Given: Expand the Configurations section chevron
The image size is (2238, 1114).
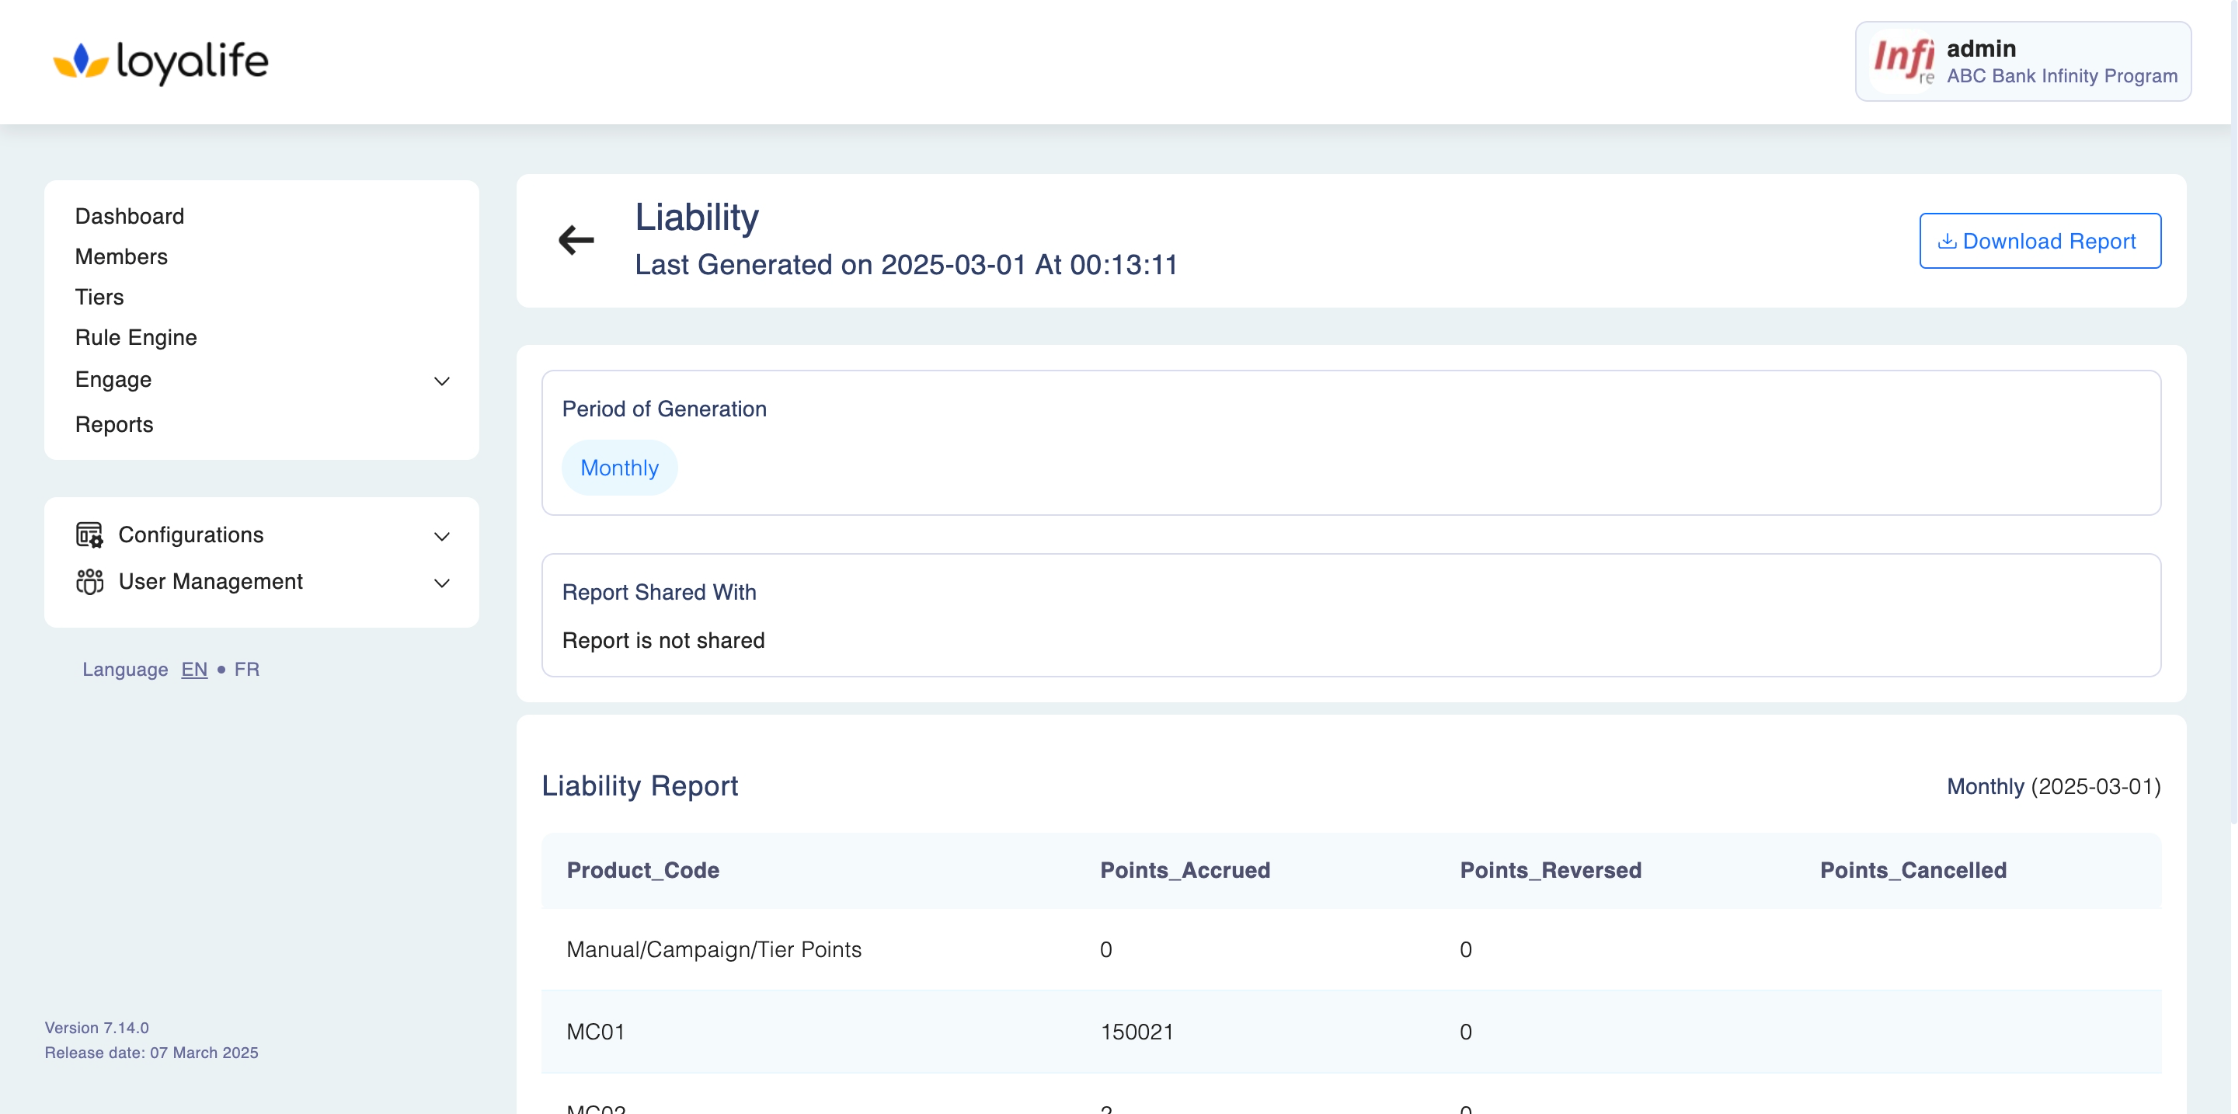Looking at the screenshot, I should coord(441,536).
